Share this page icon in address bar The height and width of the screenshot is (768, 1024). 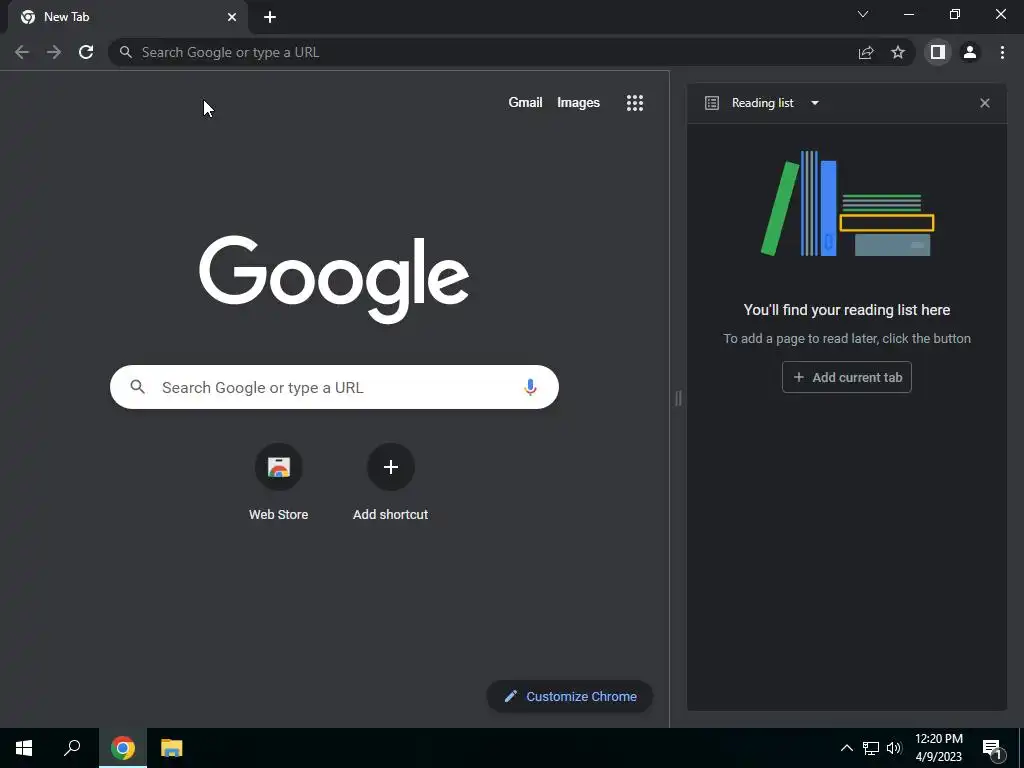tap(866, 52)
